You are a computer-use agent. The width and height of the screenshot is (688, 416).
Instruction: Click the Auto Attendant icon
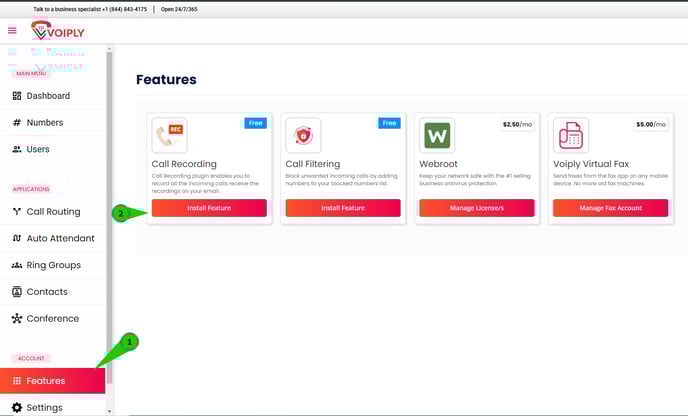17,238
